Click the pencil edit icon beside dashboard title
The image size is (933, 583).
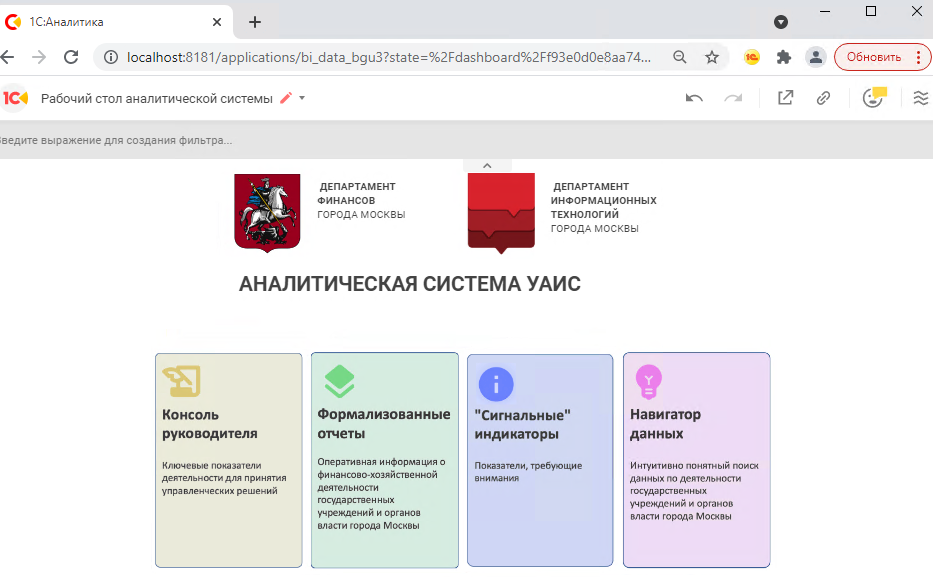tap(287, 98)
